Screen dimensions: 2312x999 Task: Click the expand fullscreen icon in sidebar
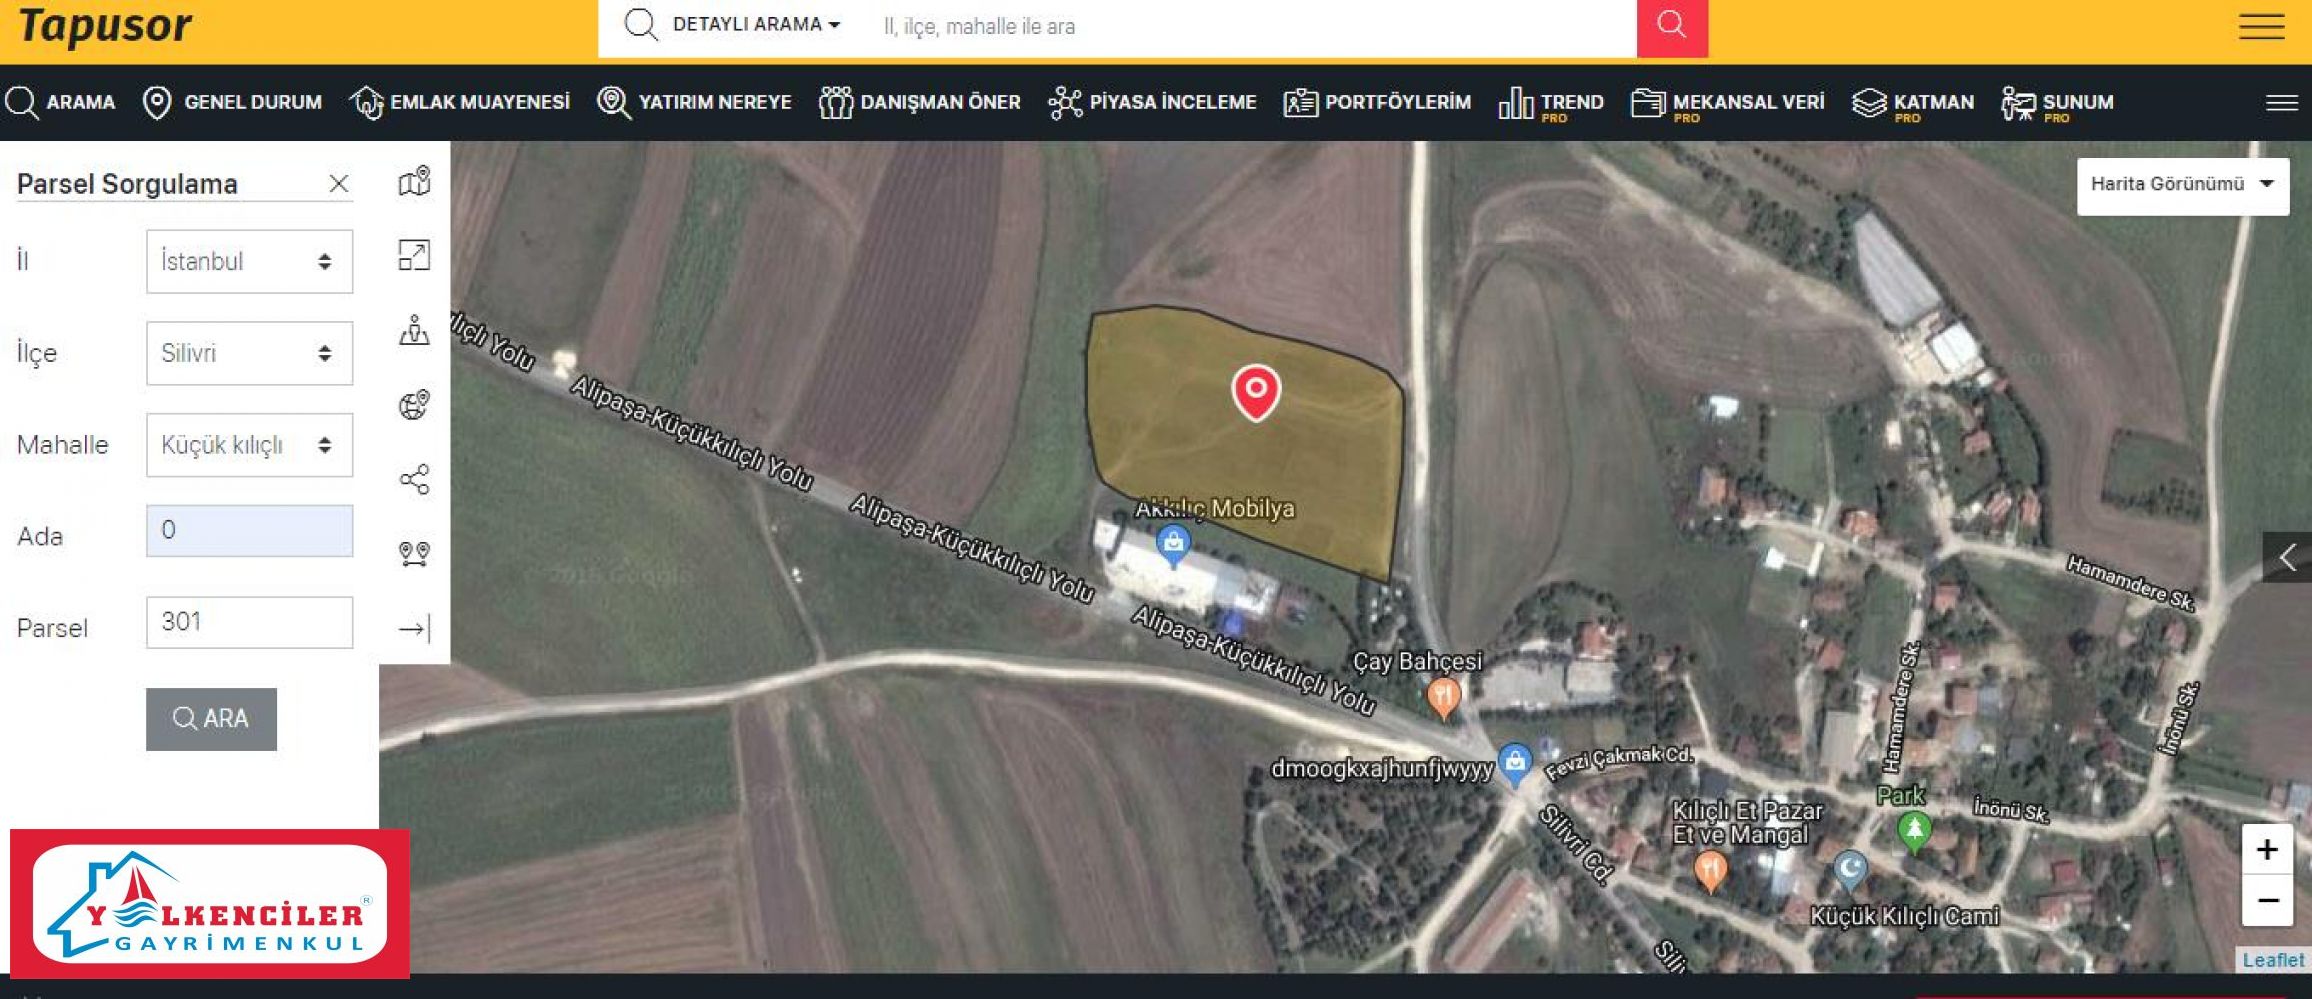coord(414,256)
